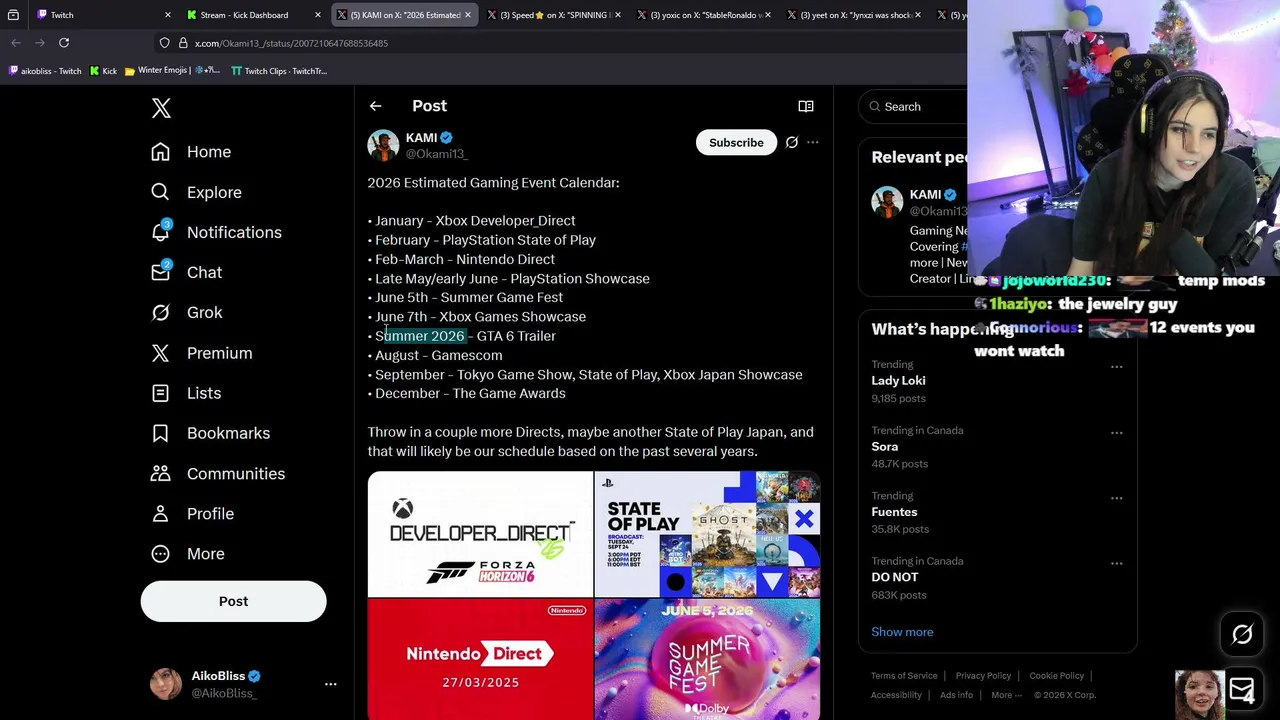Open the Bookmarks icon
The image size is (1280, 720).
tap(160, 433)
